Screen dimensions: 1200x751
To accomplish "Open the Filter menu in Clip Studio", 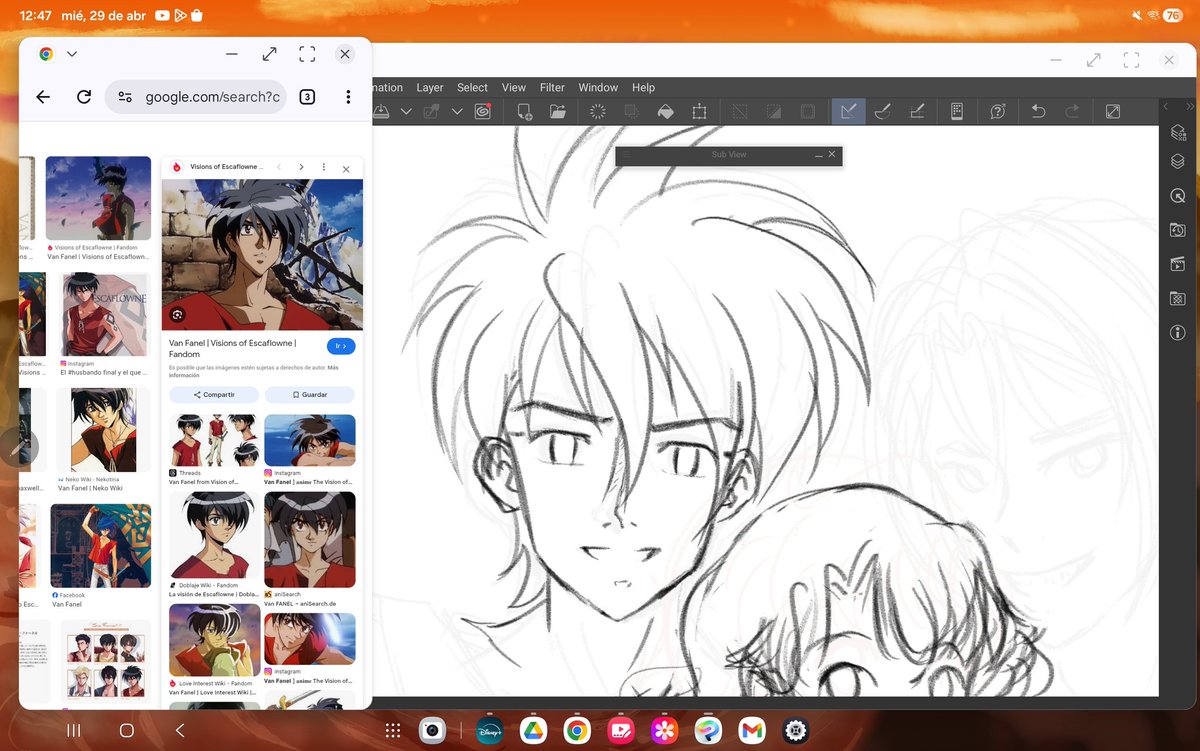I will 552,88.
